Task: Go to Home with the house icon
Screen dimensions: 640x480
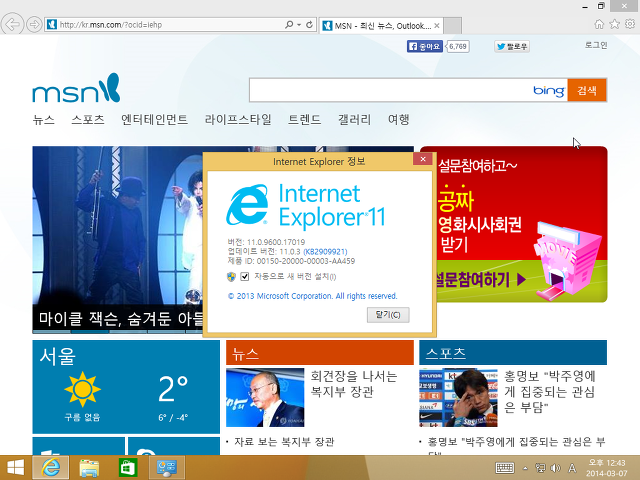Action: point(599,24)
